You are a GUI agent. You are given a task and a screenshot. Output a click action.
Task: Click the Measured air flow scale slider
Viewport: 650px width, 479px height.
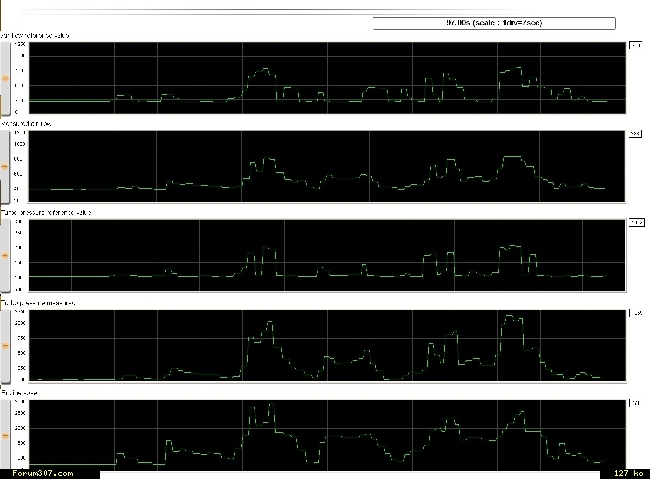coord(5,167)
